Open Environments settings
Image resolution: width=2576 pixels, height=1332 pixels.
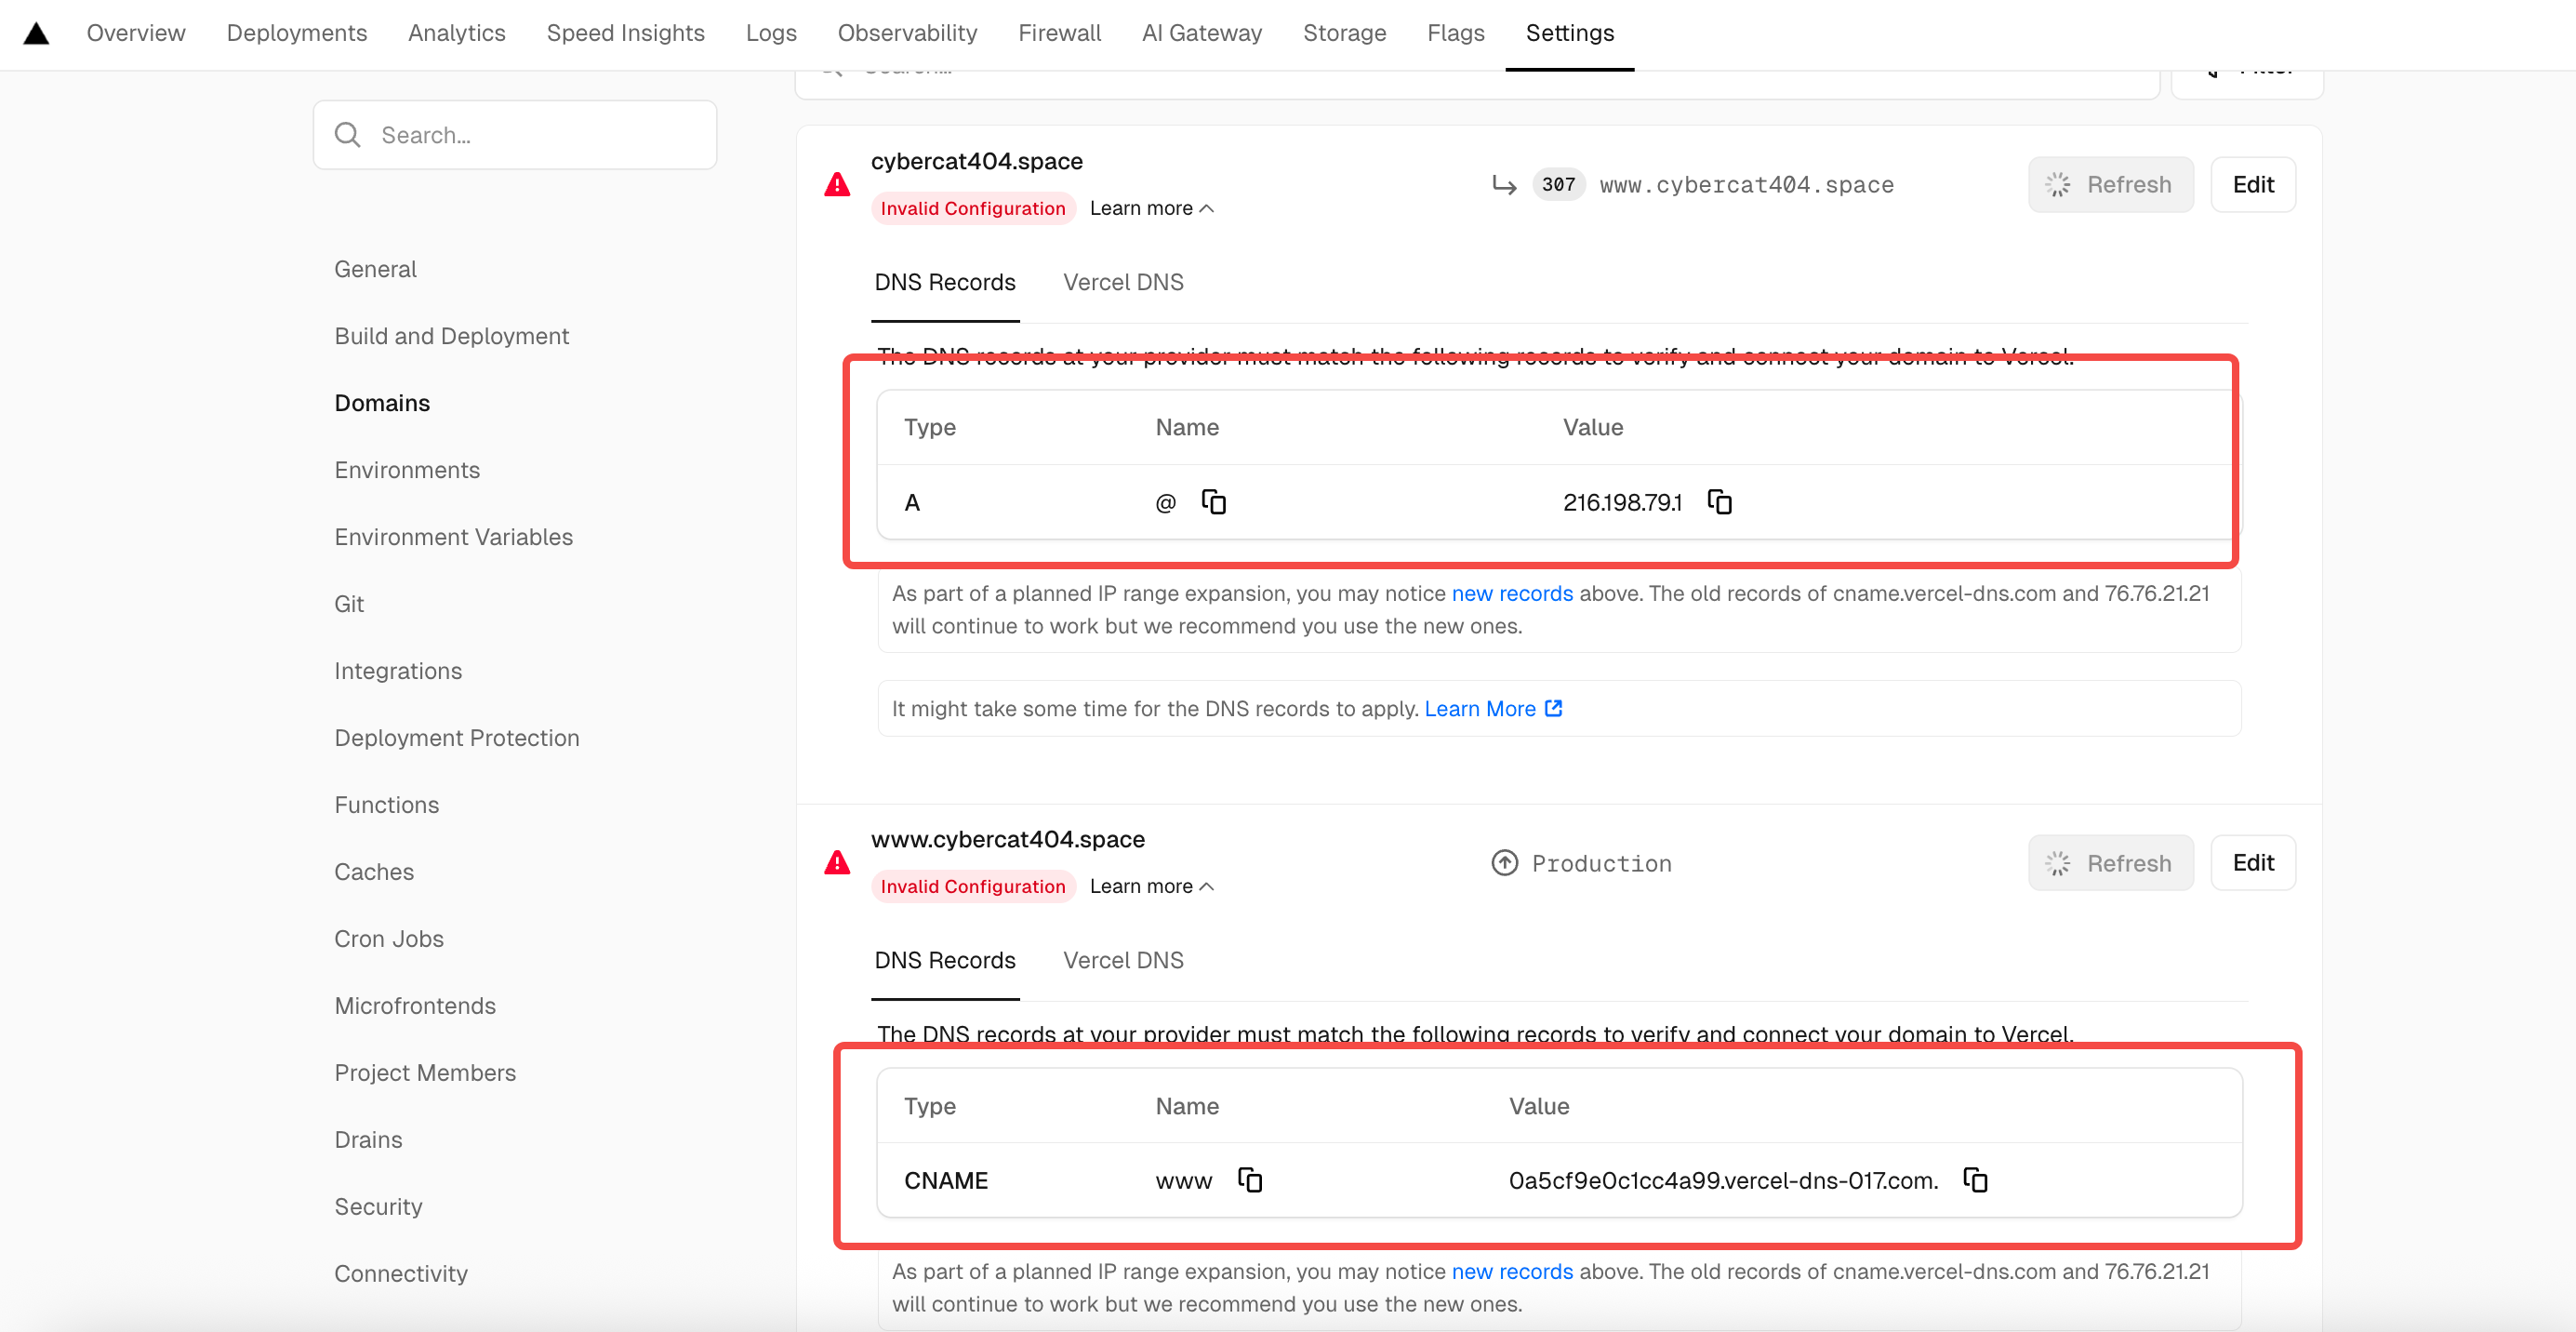pyautogui.click(x=407, y=470)
